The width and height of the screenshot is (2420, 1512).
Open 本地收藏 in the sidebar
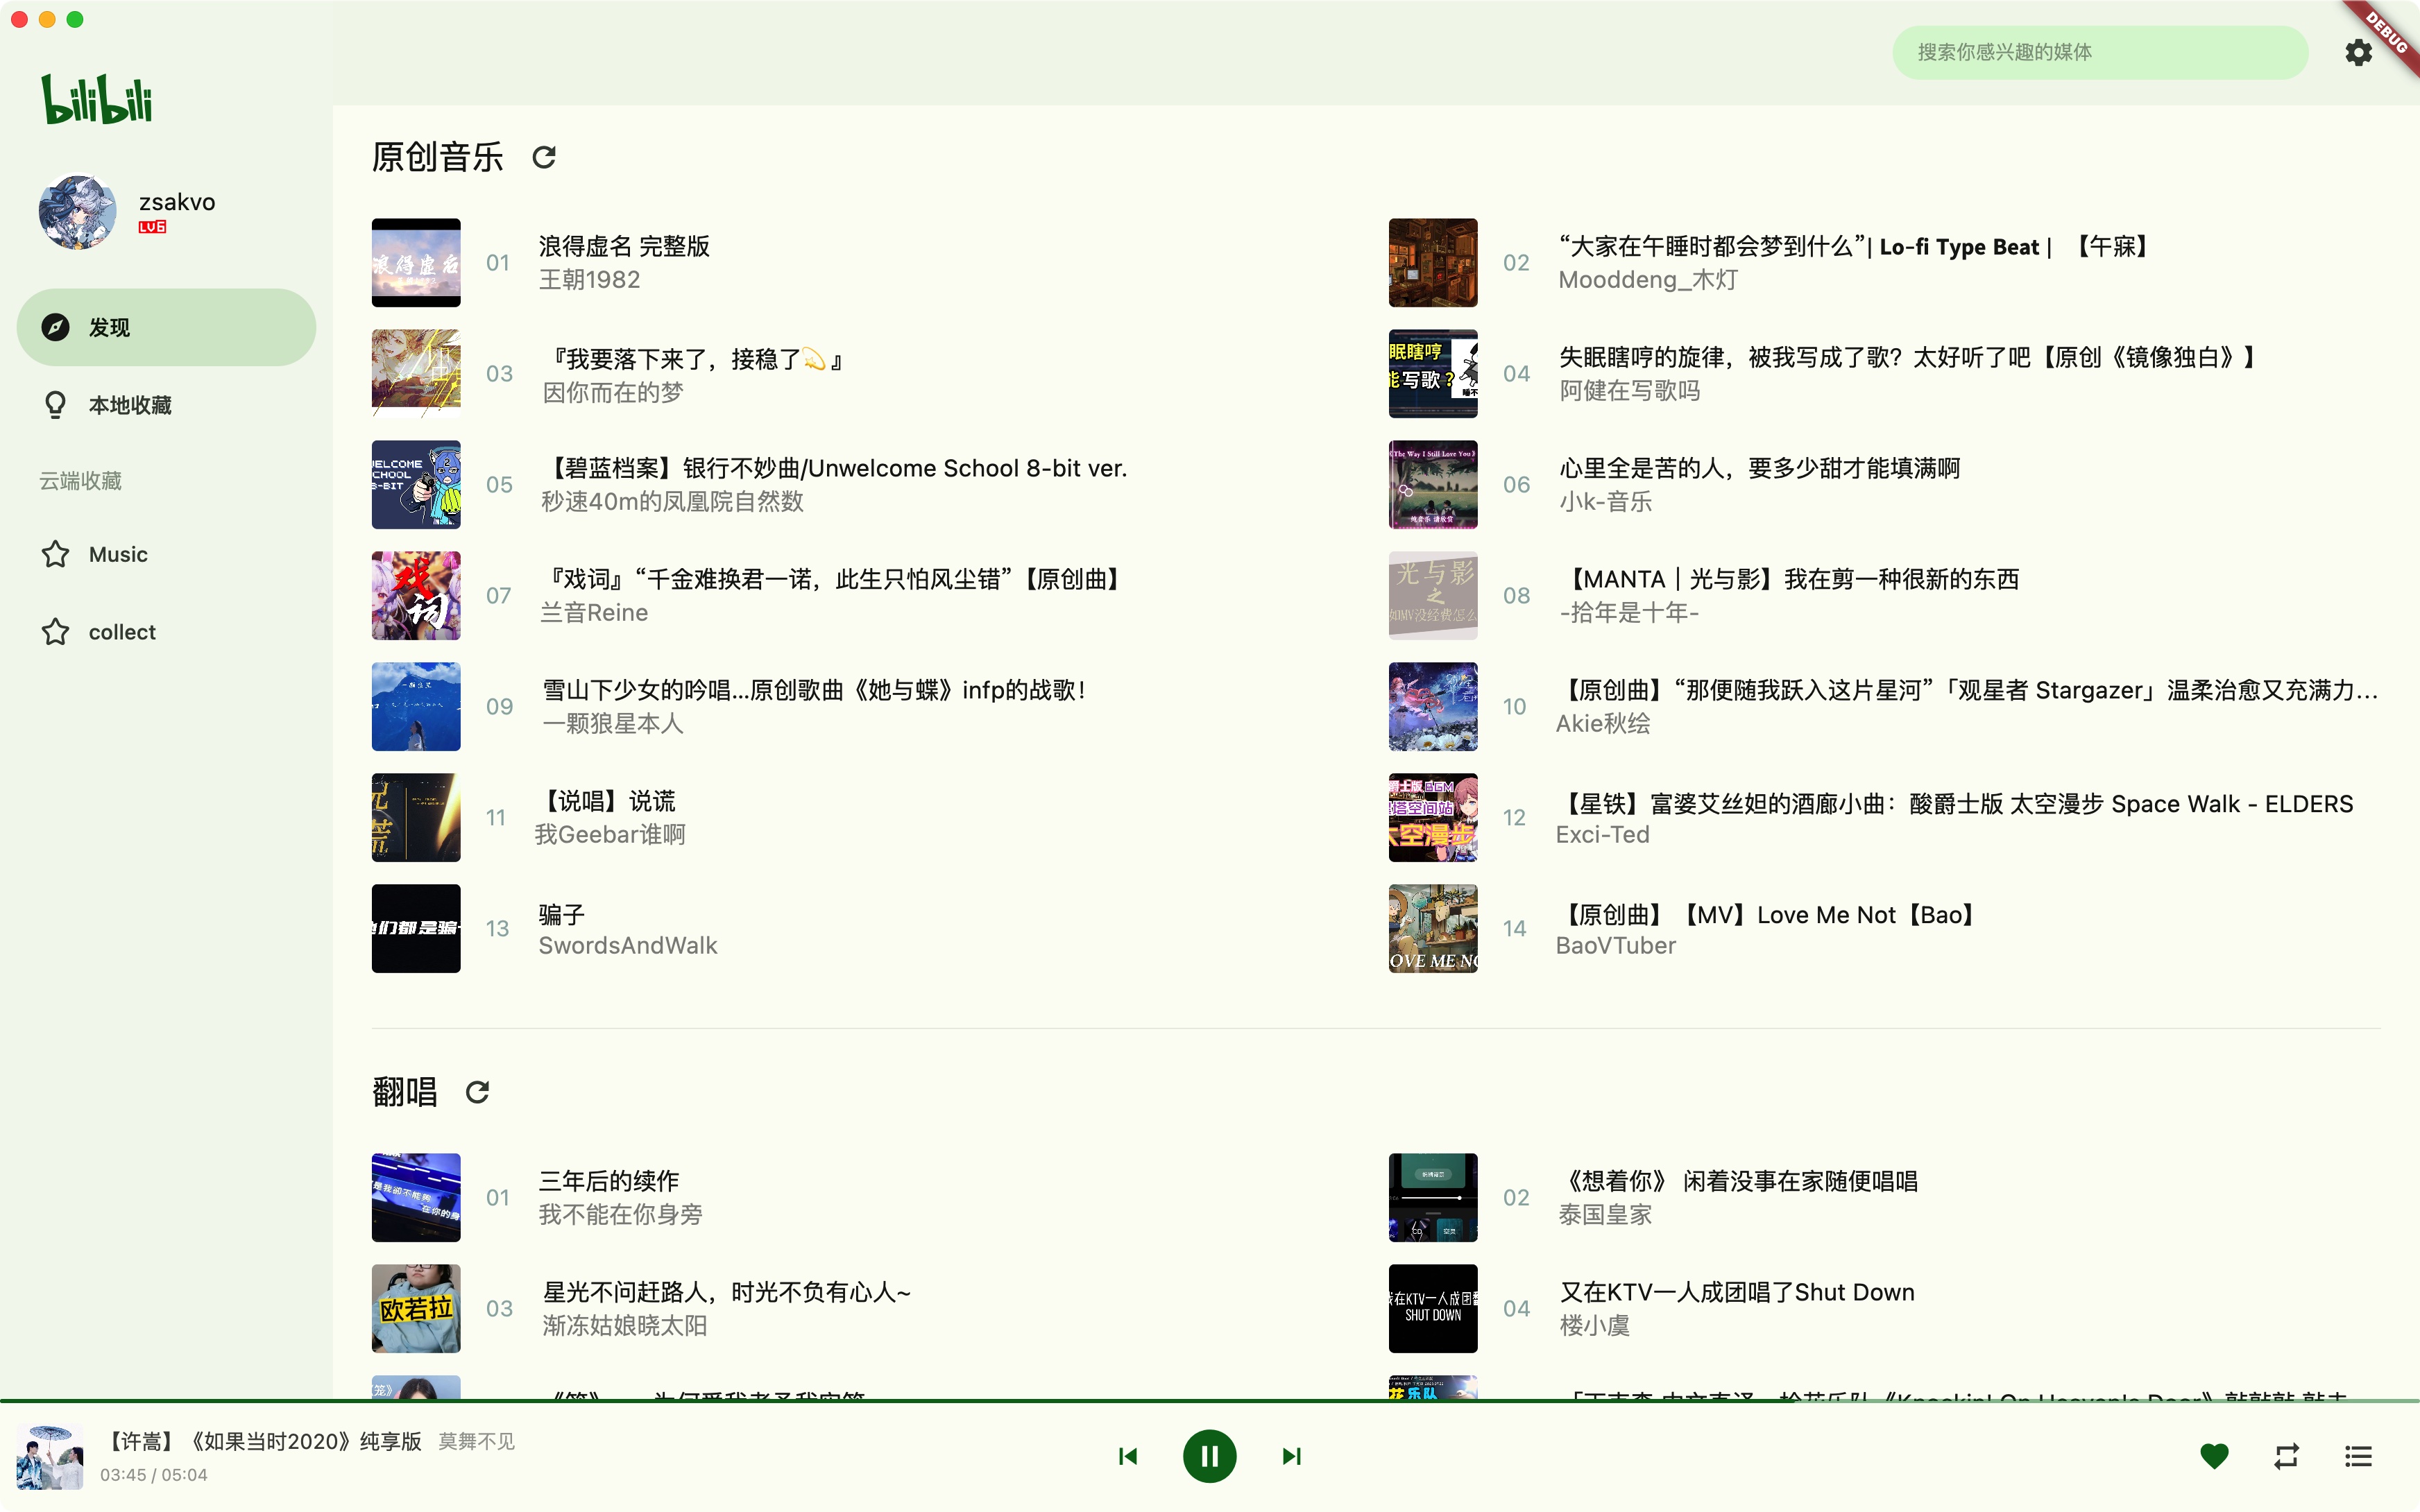[x=130, y=405]
